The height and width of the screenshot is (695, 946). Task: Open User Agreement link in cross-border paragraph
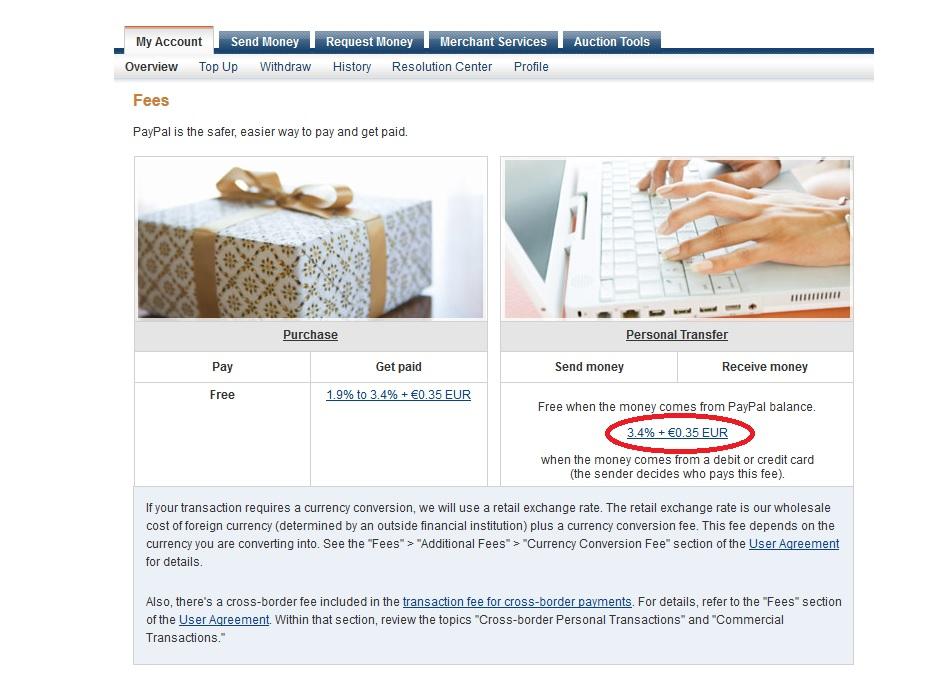pos(224,620)
